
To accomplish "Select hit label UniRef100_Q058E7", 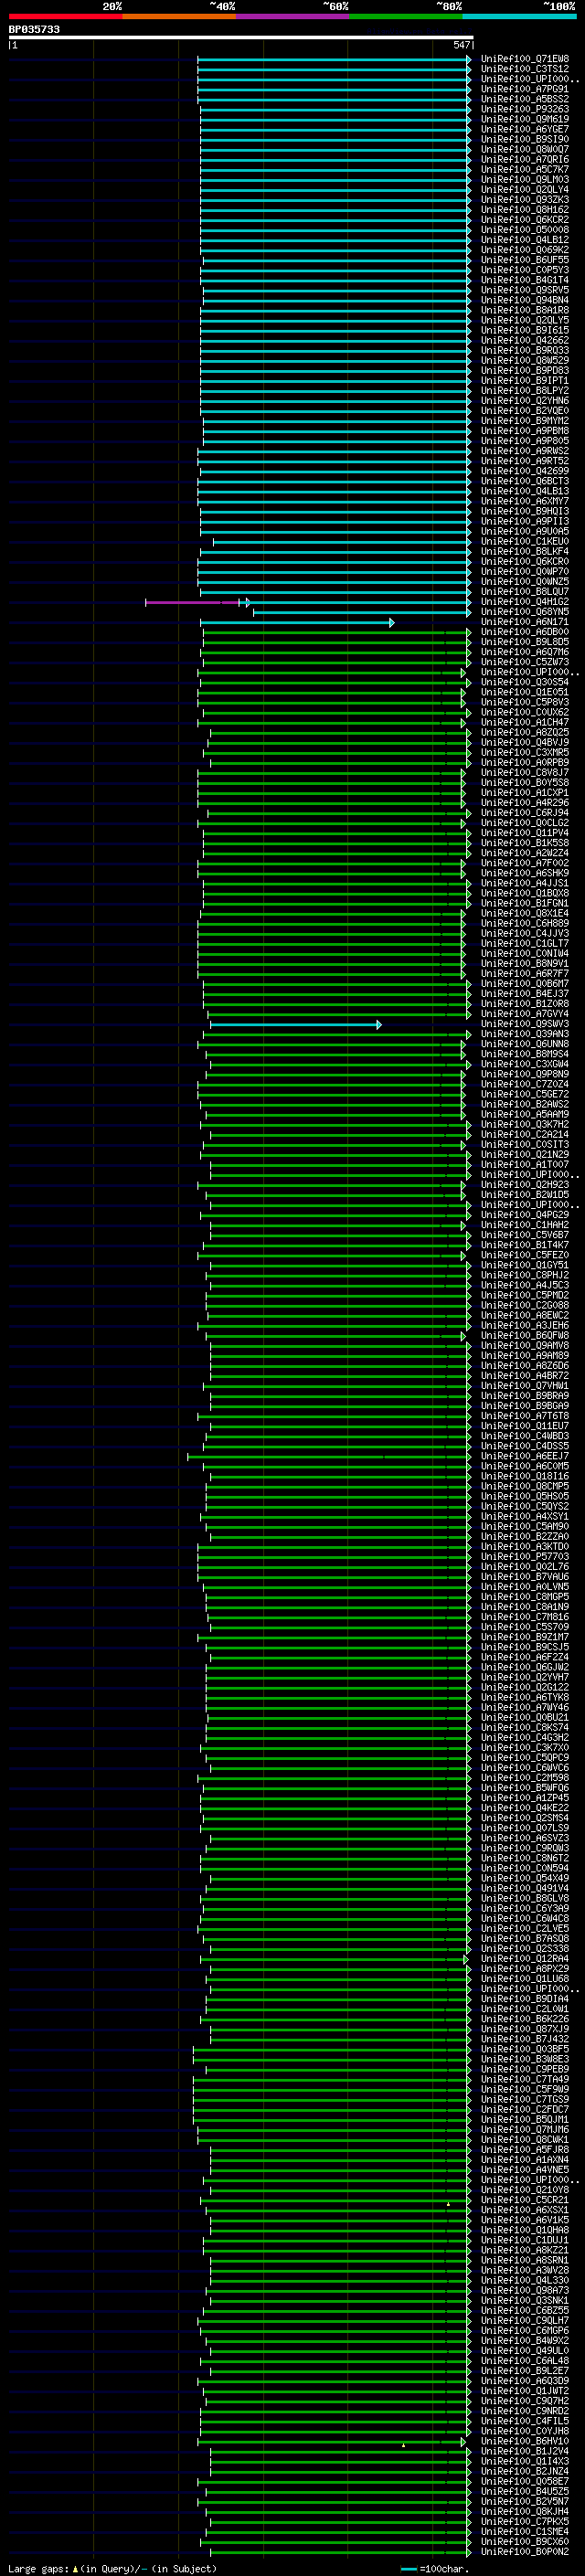I will pyautogui.click(x=524, y=2481).
